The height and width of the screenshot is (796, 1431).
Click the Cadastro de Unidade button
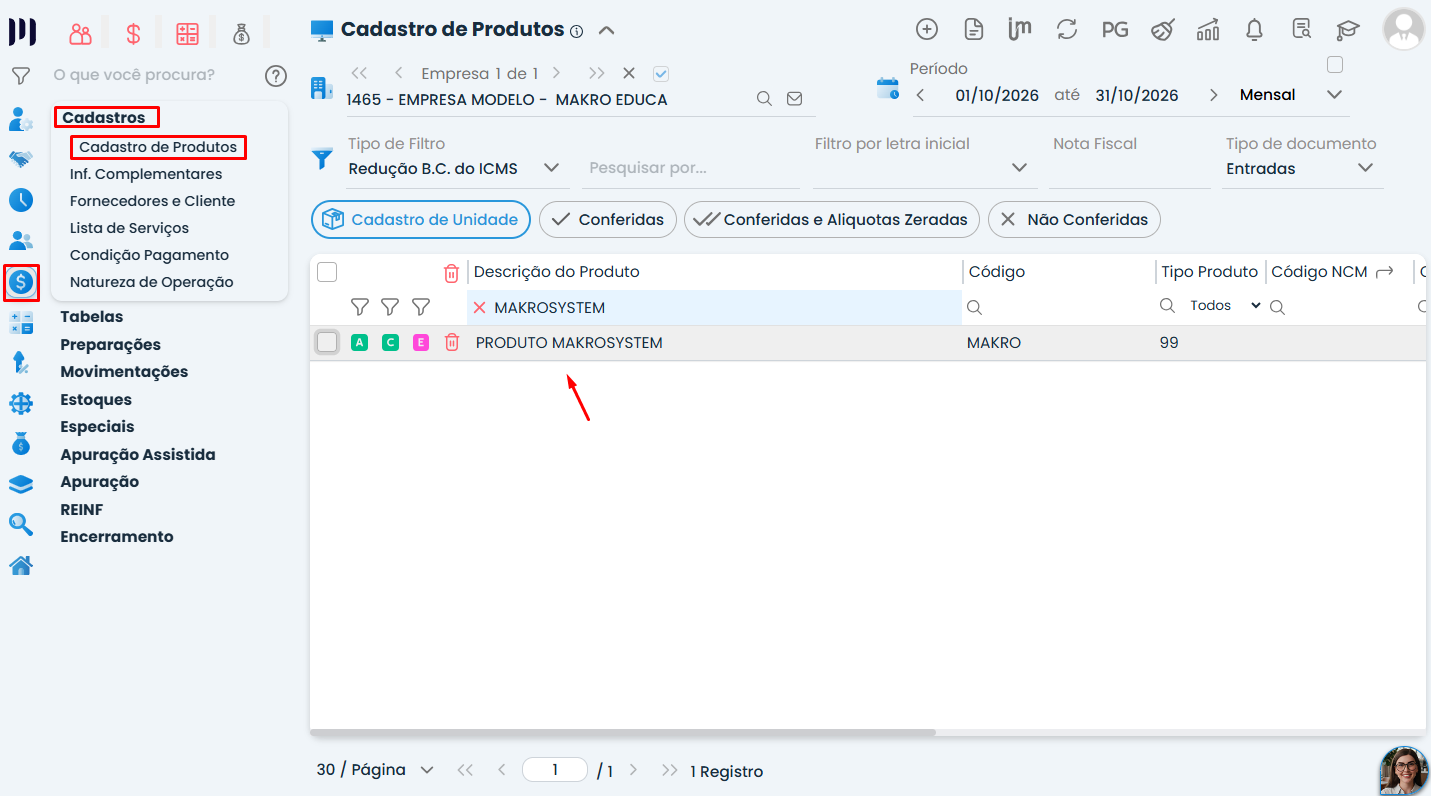pyautogui.click(x=420, y=220)
